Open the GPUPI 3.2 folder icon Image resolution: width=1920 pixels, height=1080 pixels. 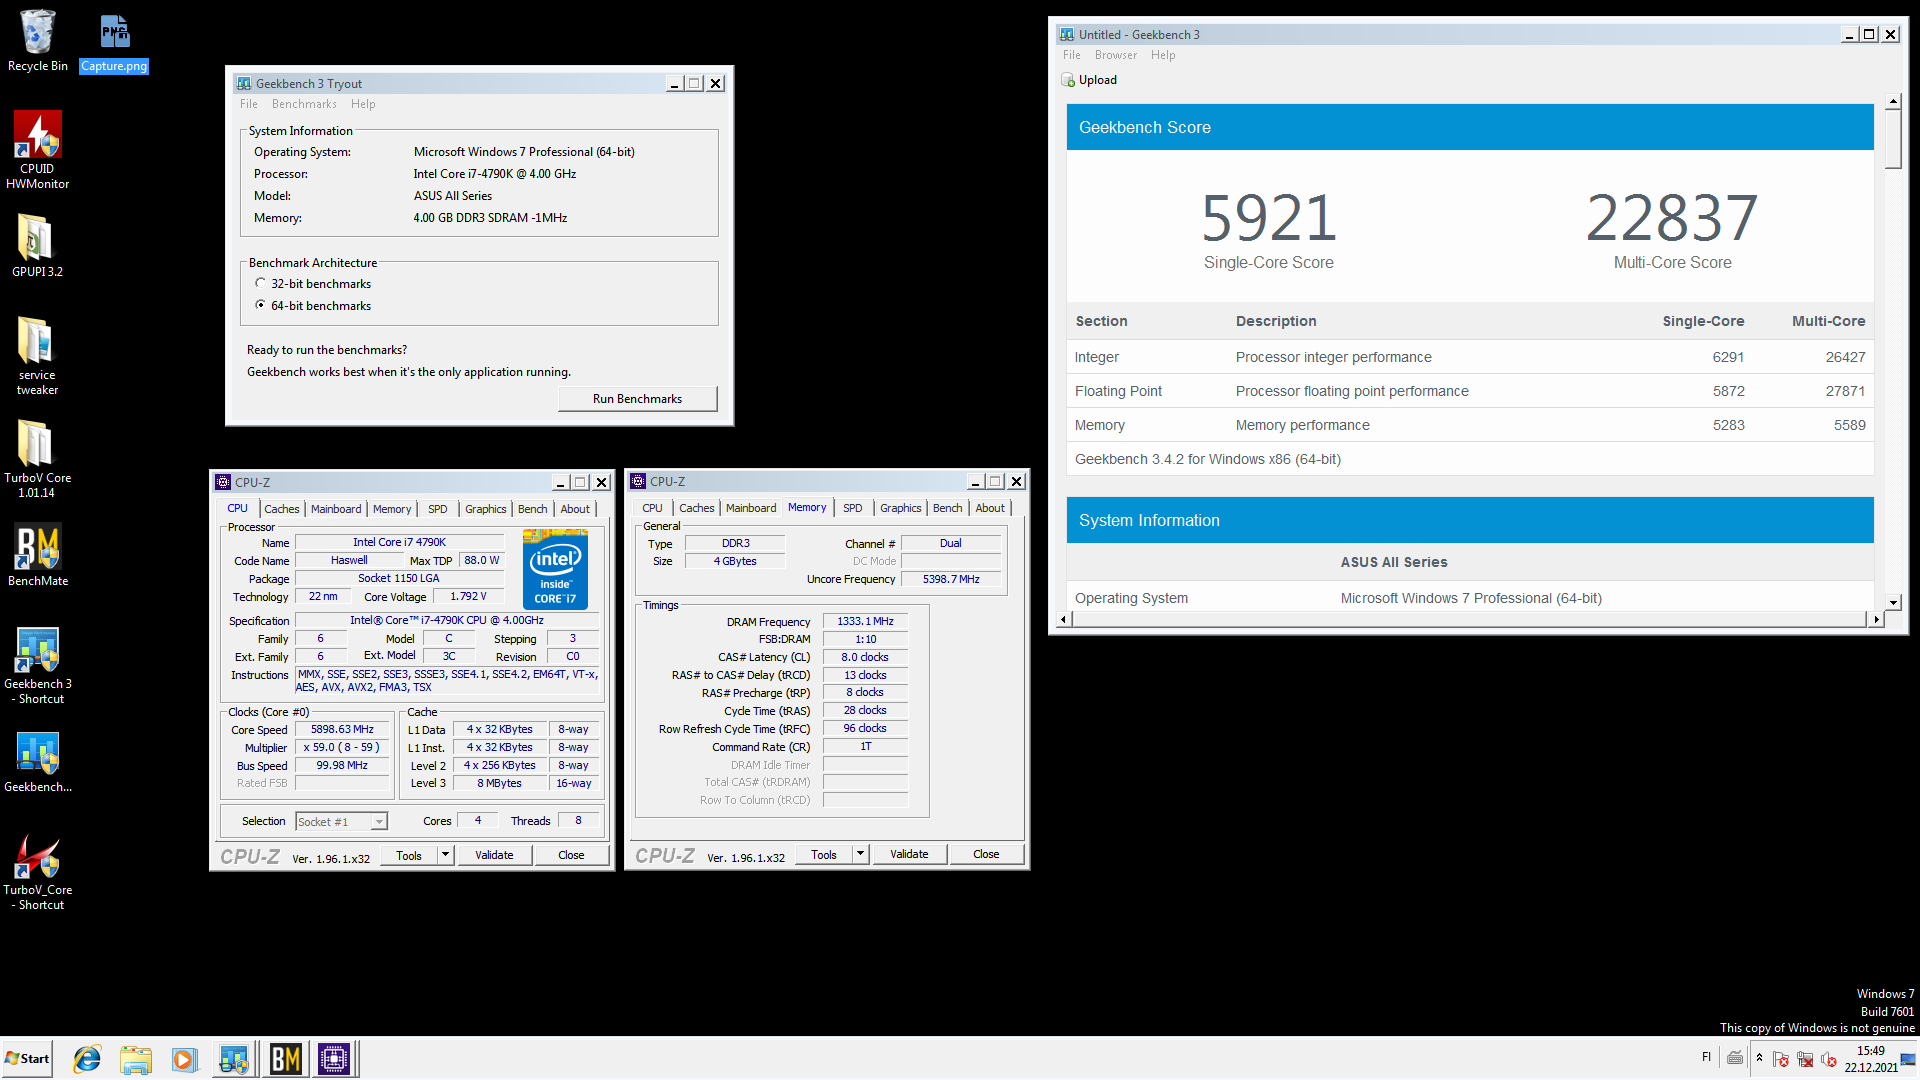(37, 245)
